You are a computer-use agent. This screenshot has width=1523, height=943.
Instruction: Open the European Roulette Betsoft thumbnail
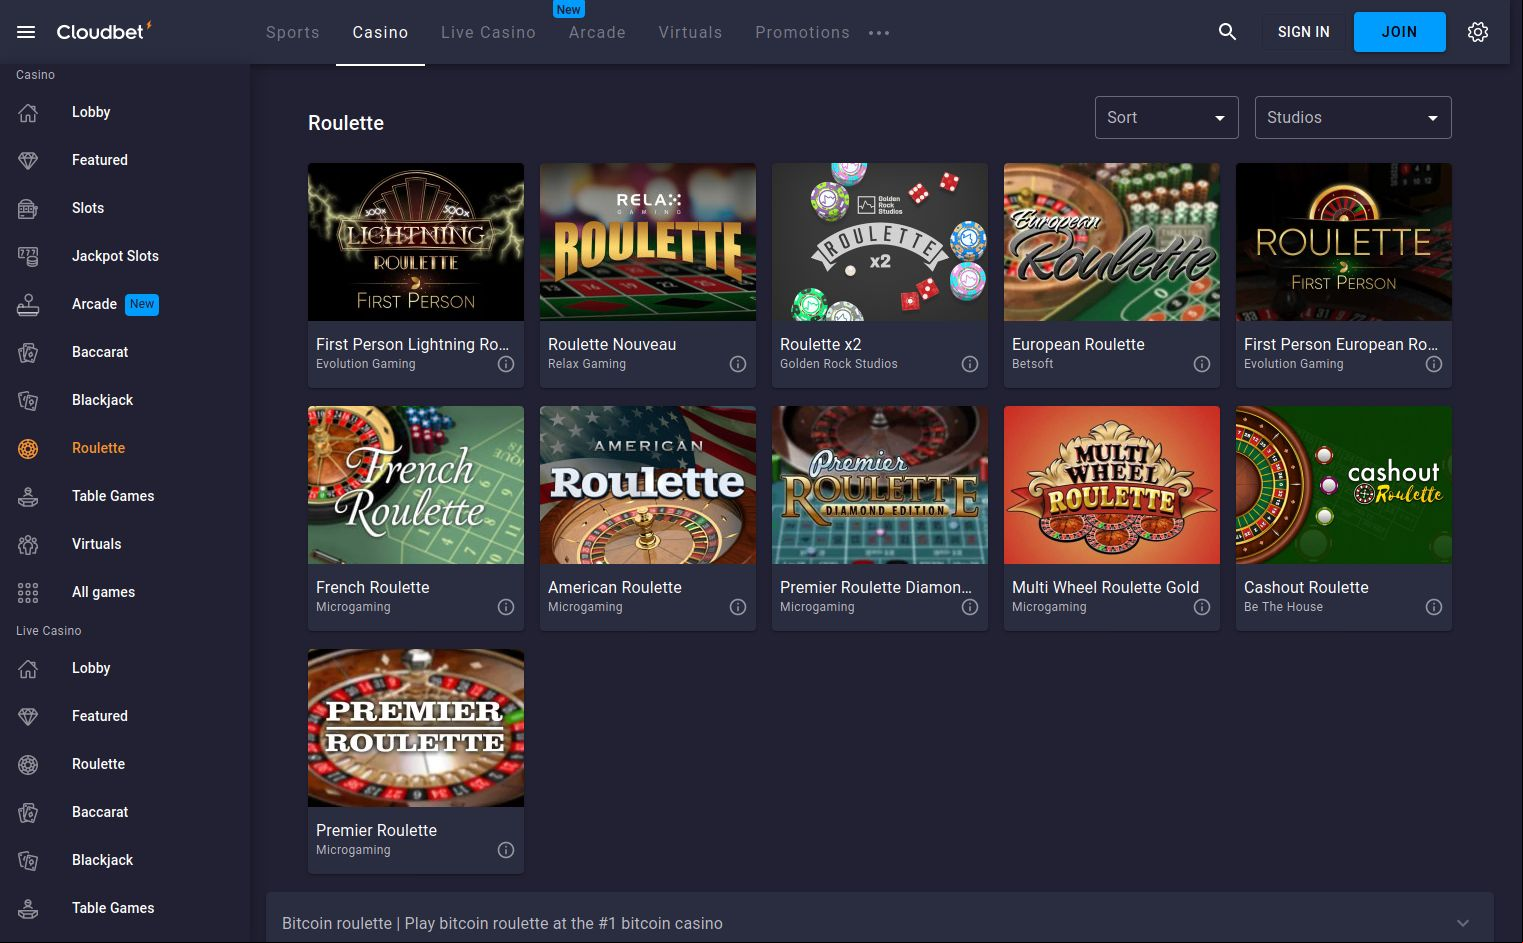1112,242
